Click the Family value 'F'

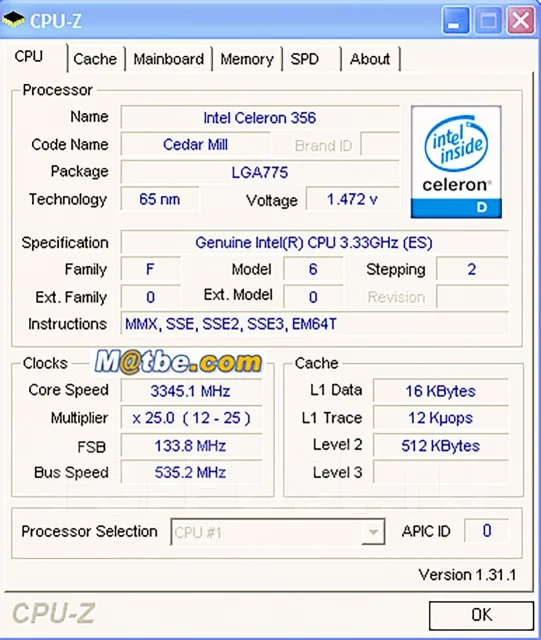click(150, 269)
